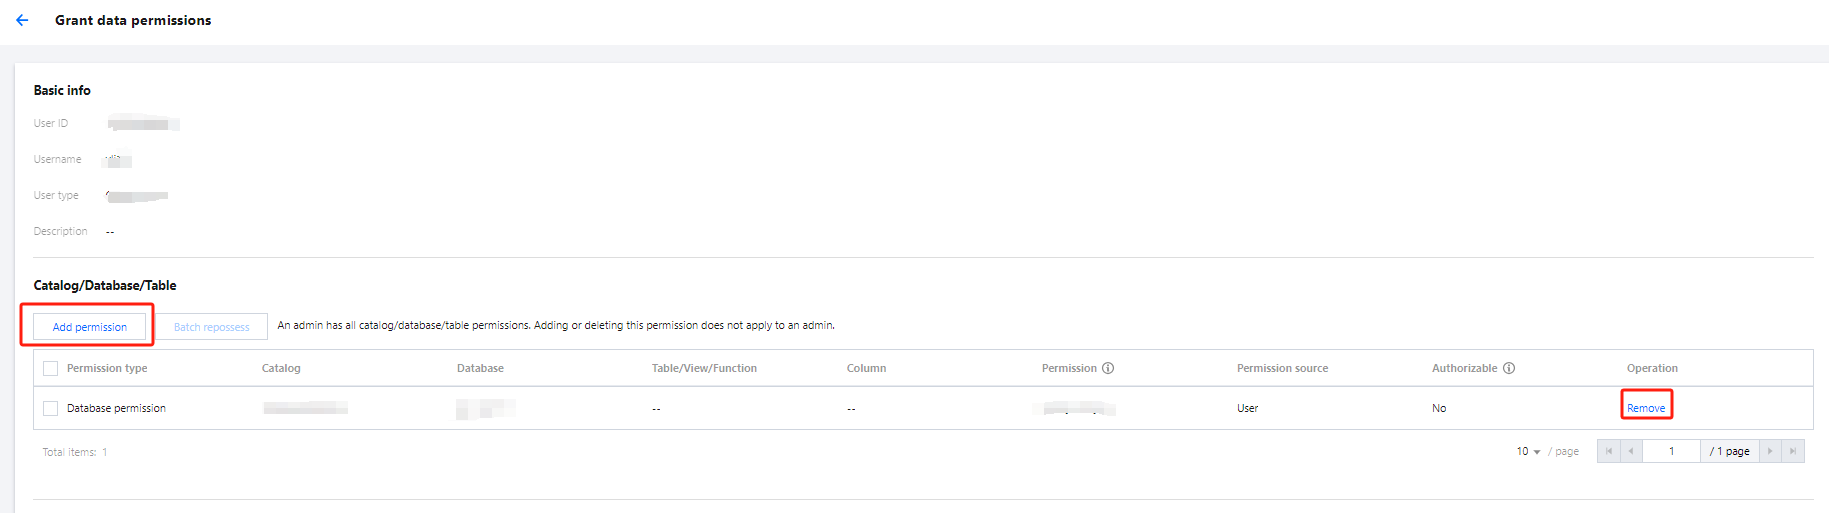
Task: Click the back arrow beside Grant data permissions
Action: tap(22, 20)
